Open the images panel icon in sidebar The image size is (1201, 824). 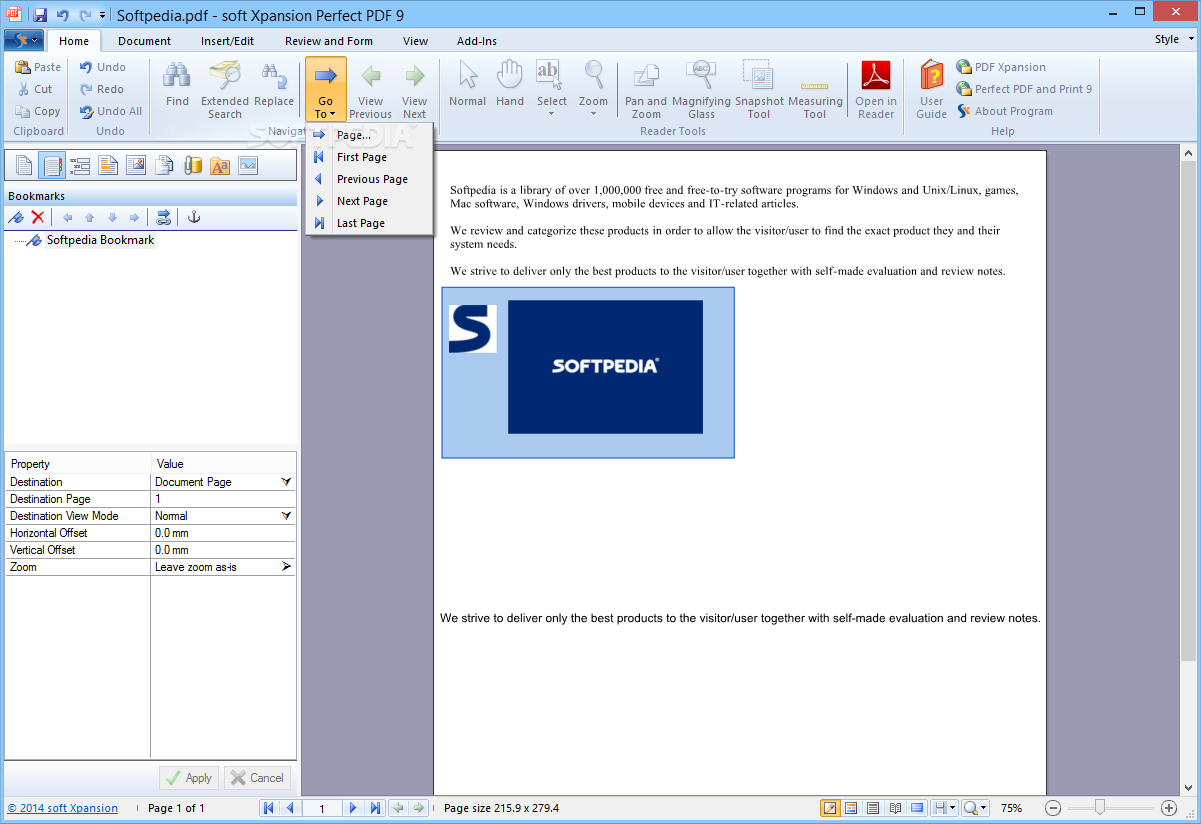pyautogui.click(x=248, y=166)
